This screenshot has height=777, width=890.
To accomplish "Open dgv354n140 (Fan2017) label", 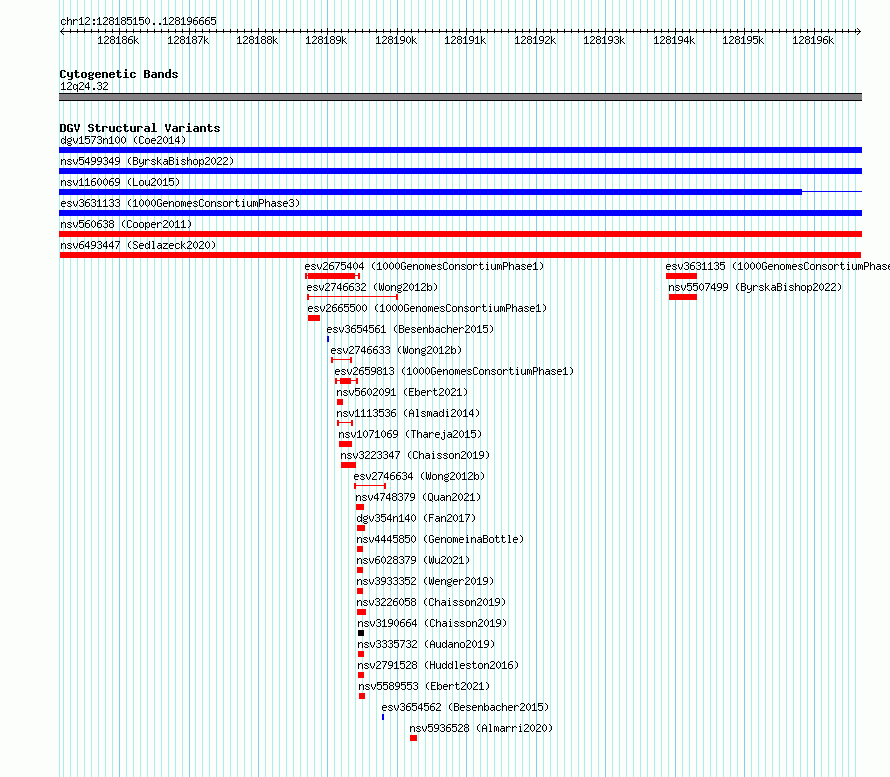I will pos(416,518).
